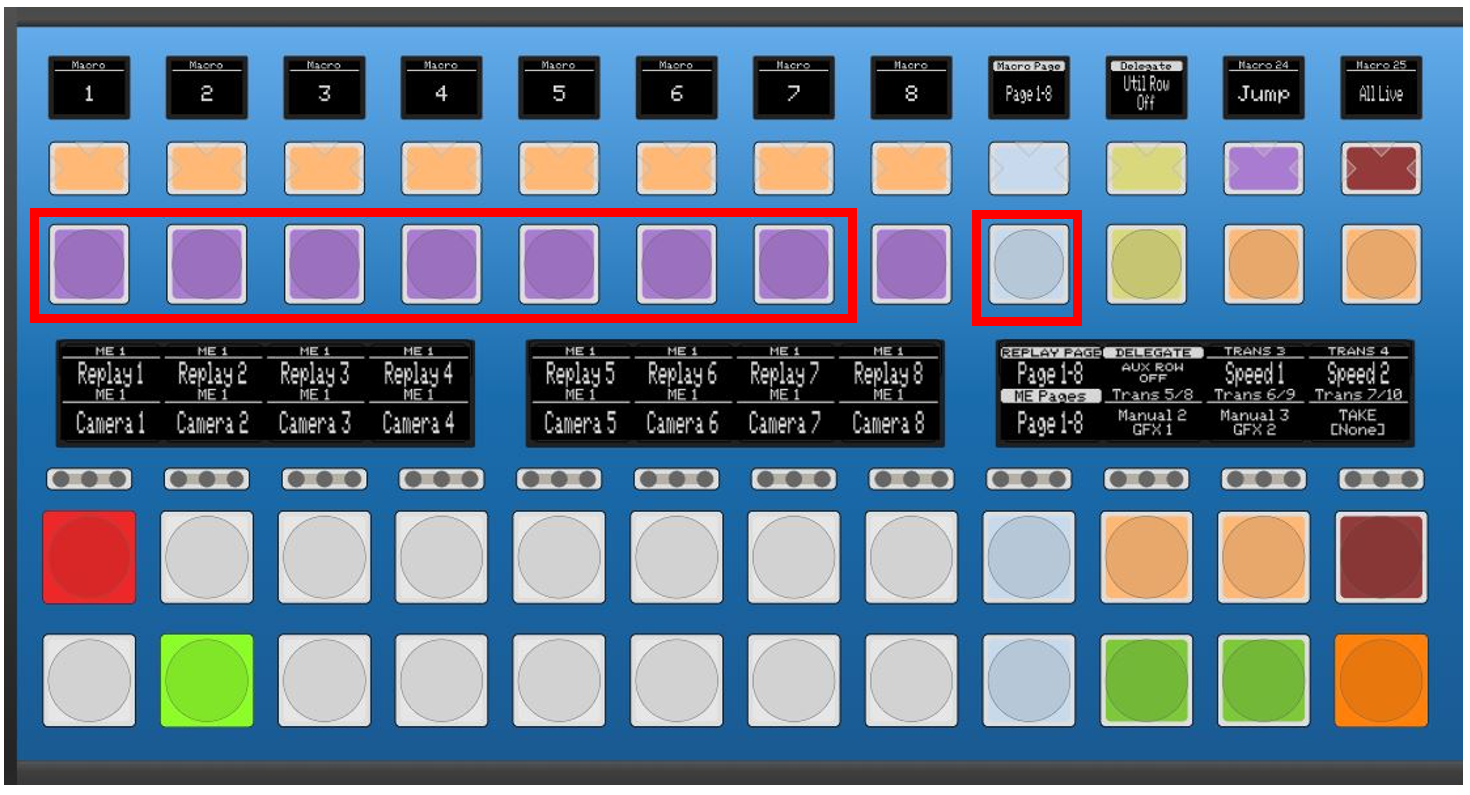Click three-dot indicator above the dark red button
The height and width of the screenshot is (795, 1470).
point(1381,480)
